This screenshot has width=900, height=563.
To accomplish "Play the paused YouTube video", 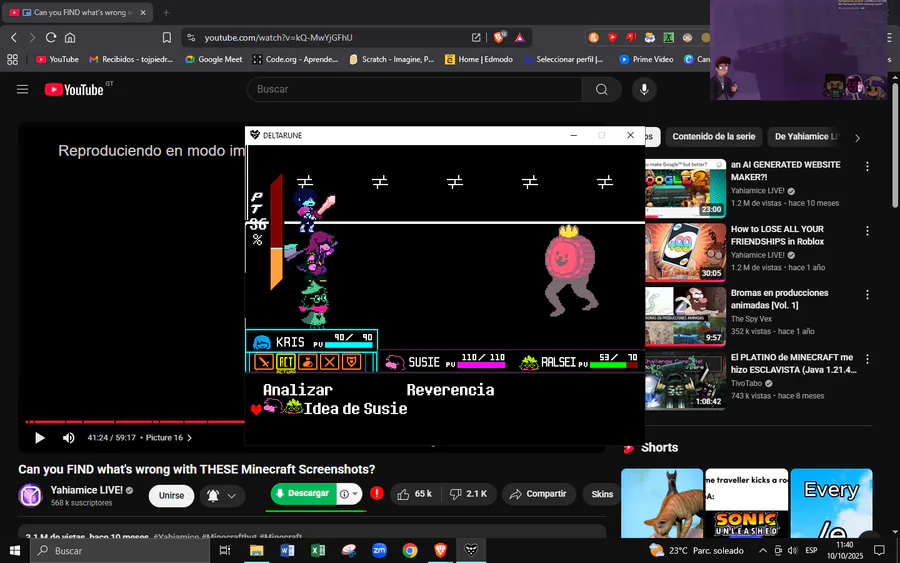I will click(40, 438).
